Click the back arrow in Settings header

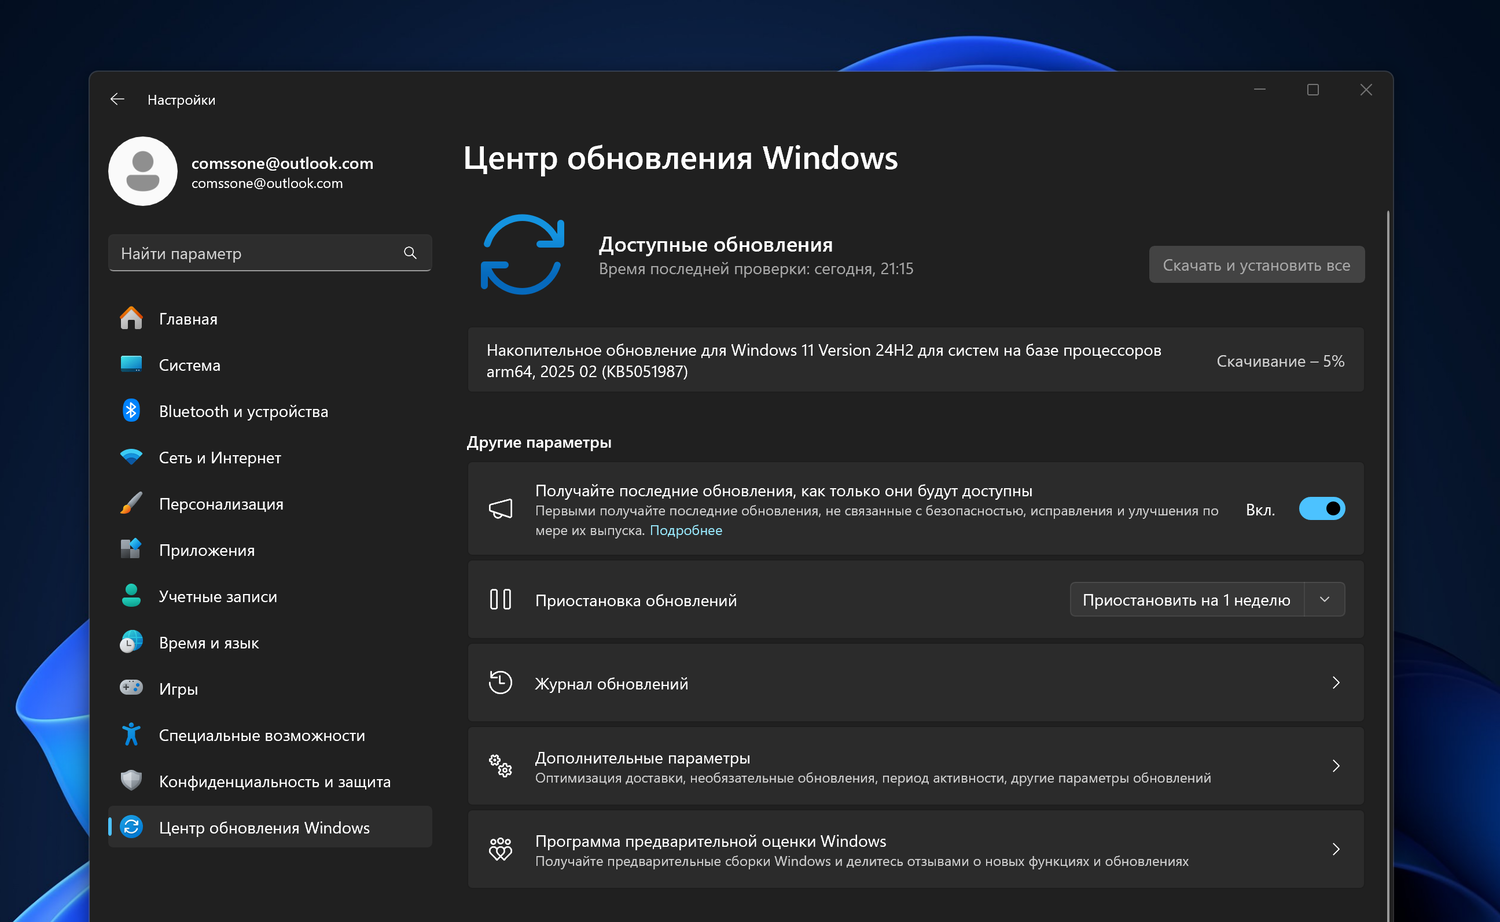point(117,99)
